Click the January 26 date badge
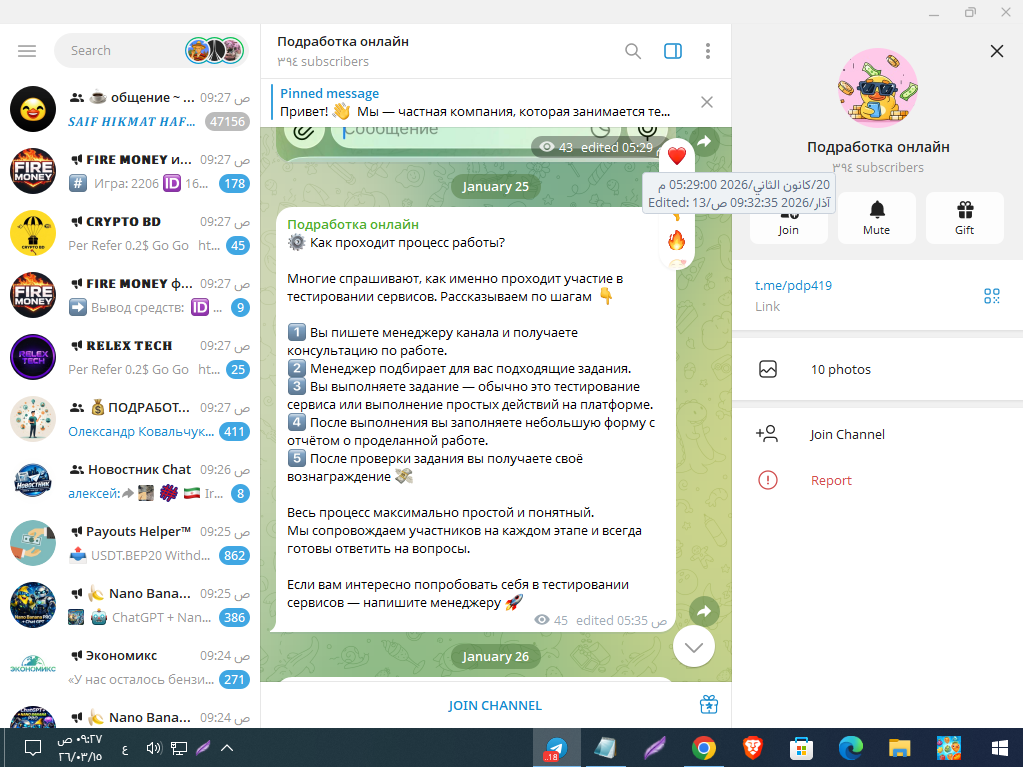The height and width of the screenshot is (767, 1023). tap(495, 657)
